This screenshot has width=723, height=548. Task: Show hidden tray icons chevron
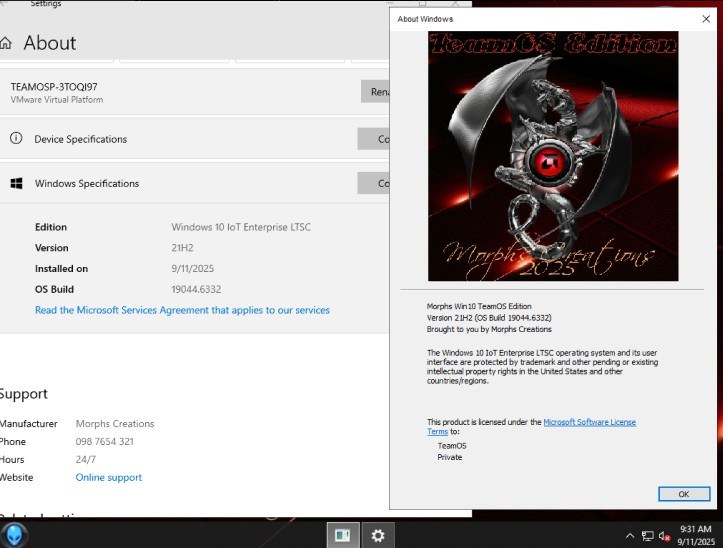629,536
